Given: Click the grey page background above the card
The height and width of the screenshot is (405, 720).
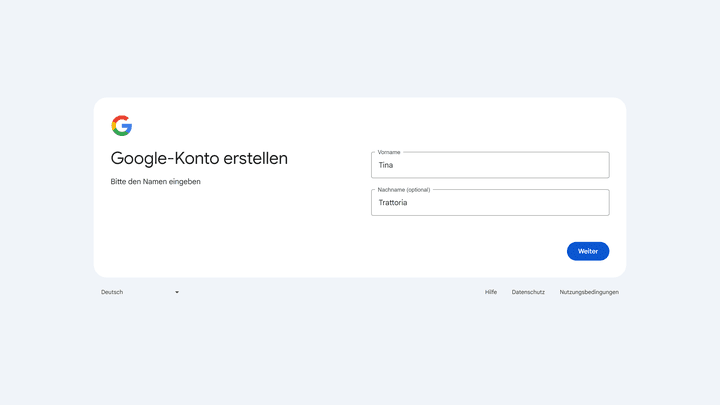Looking at the screenshot, I should coord(360,50).
